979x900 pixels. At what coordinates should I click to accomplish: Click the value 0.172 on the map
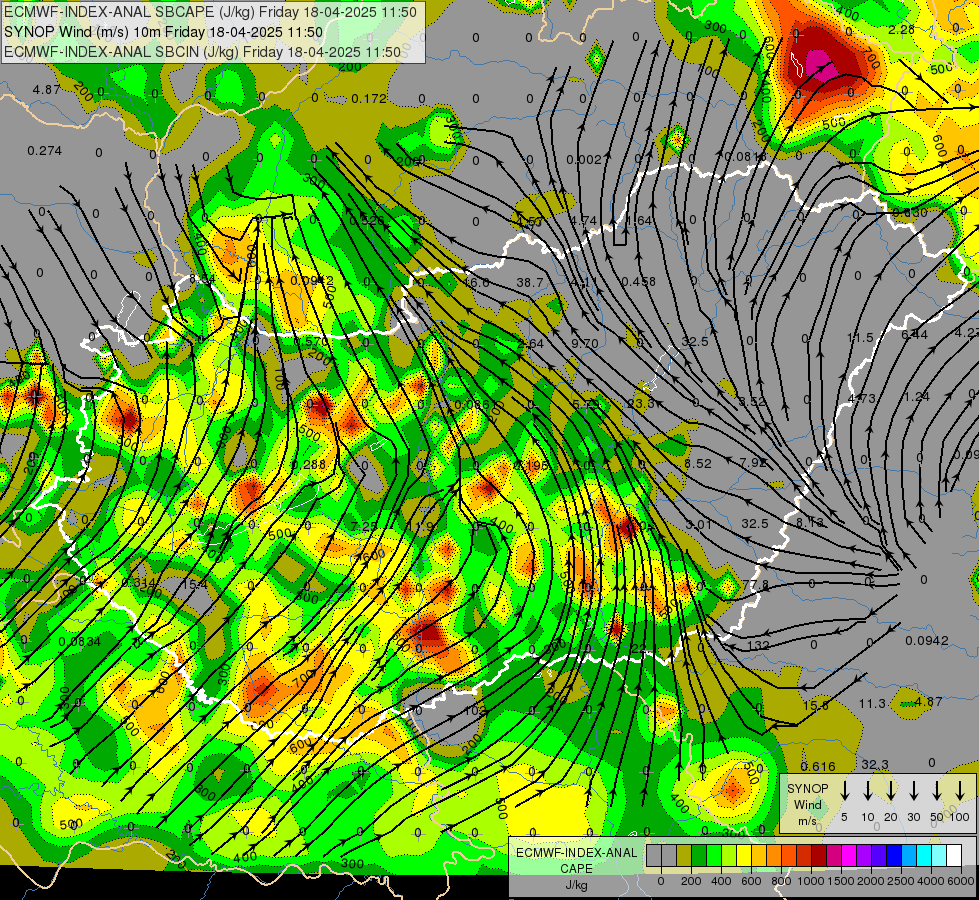368,99
